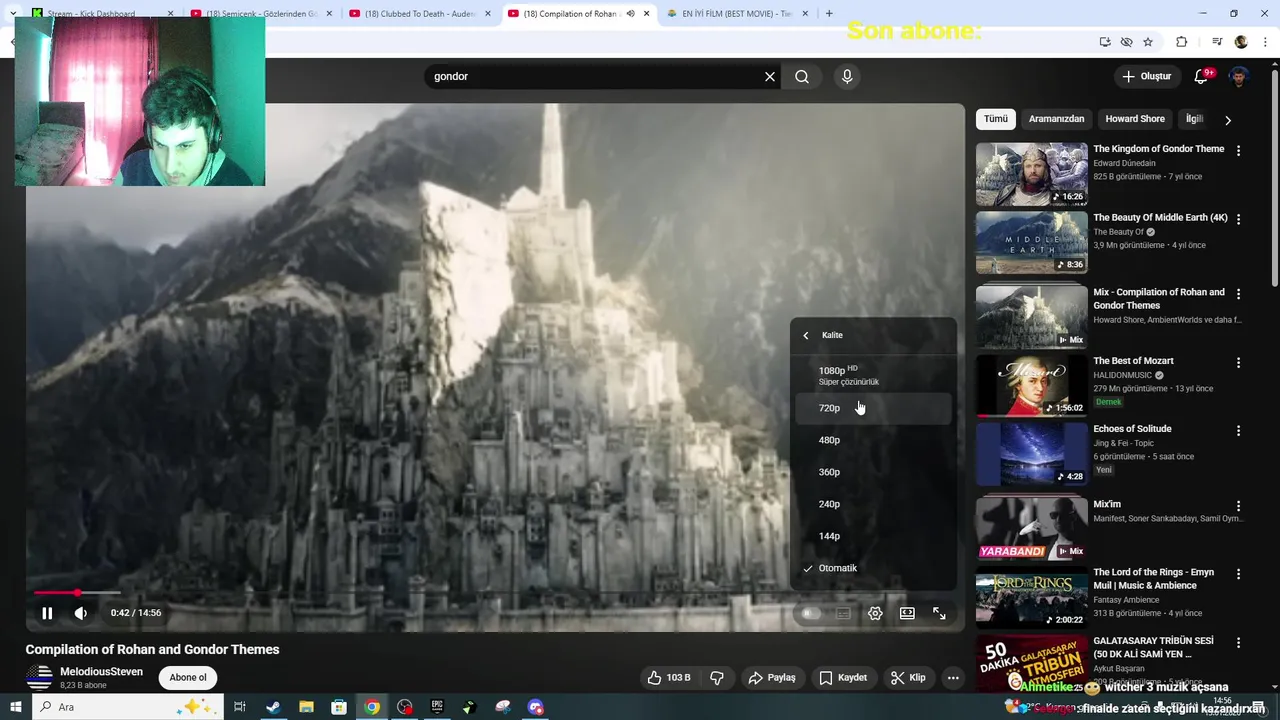Switch to theater mode
Viewport: 1280px width, 720px height.
(907, 613)
